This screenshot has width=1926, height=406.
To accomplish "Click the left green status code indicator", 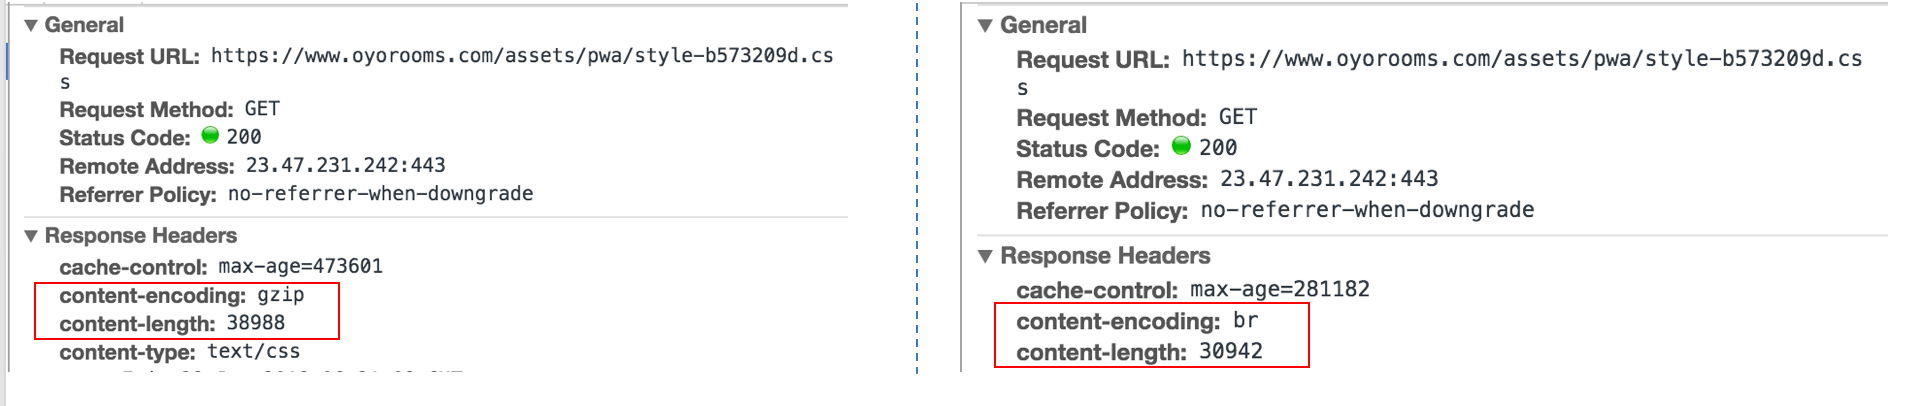I will [x=210, y=135].
